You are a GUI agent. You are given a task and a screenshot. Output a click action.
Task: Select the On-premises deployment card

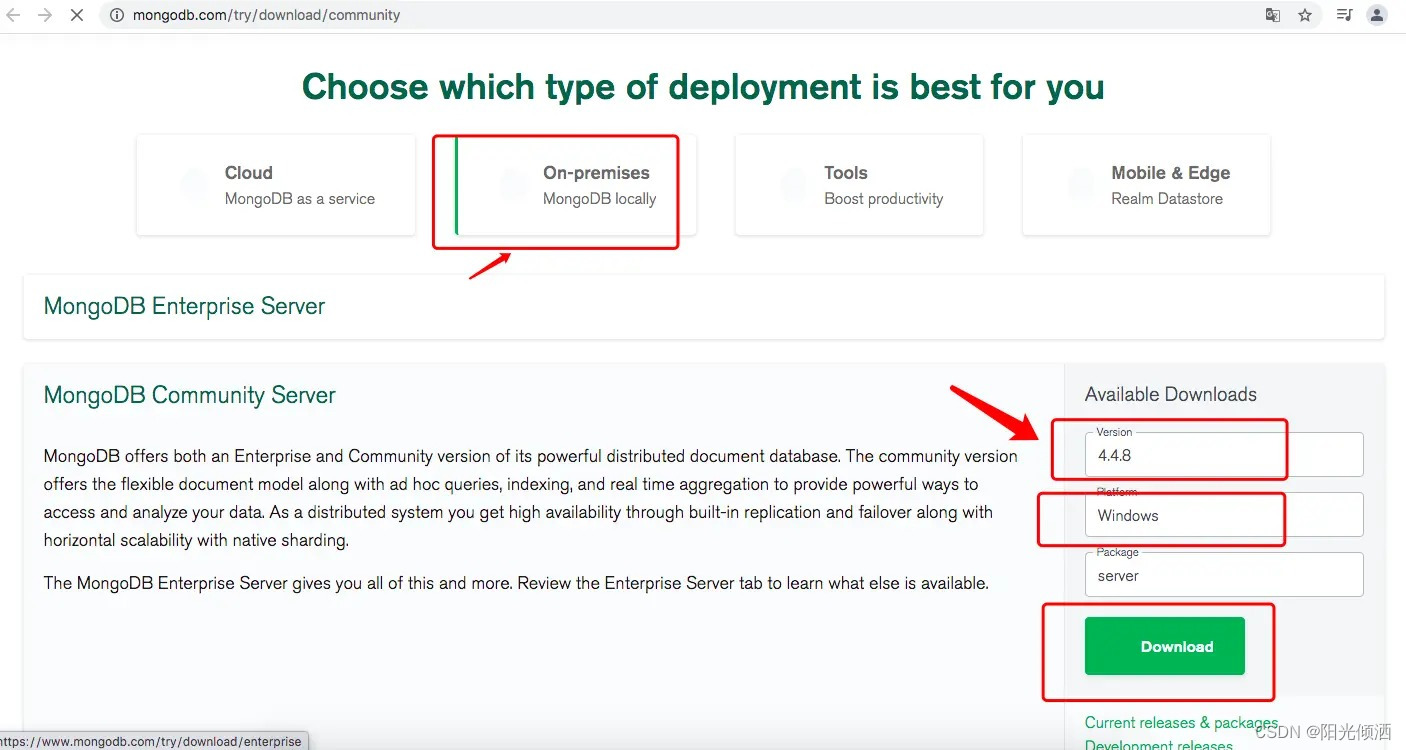(x=575, y=185)
